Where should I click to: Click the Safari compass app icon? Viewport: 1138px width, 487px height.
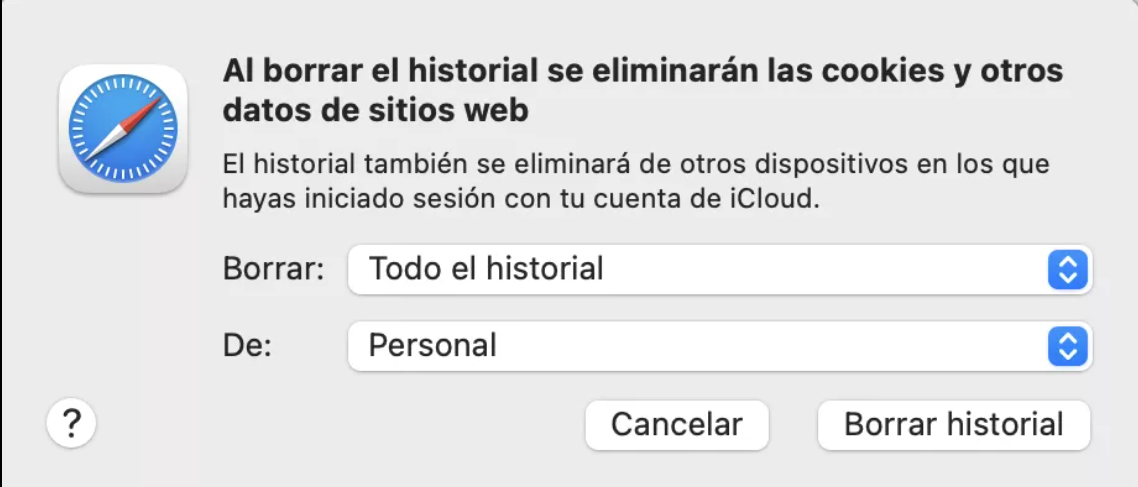[123, 129]
